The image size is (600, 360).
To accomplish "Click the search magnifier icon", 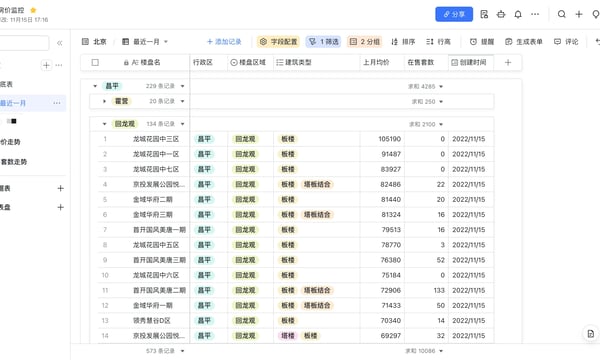I will coord(561,14).
